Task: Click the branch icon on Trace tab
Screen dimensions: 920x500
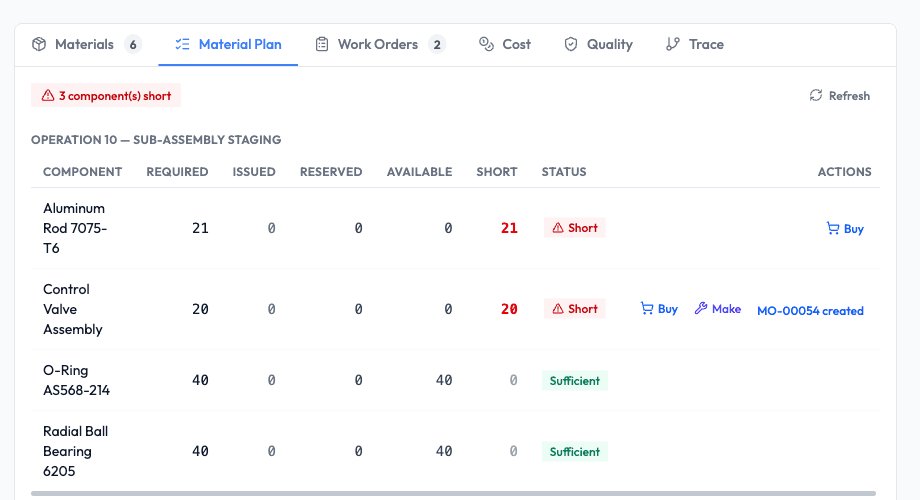Action: (x=672, y=44)
